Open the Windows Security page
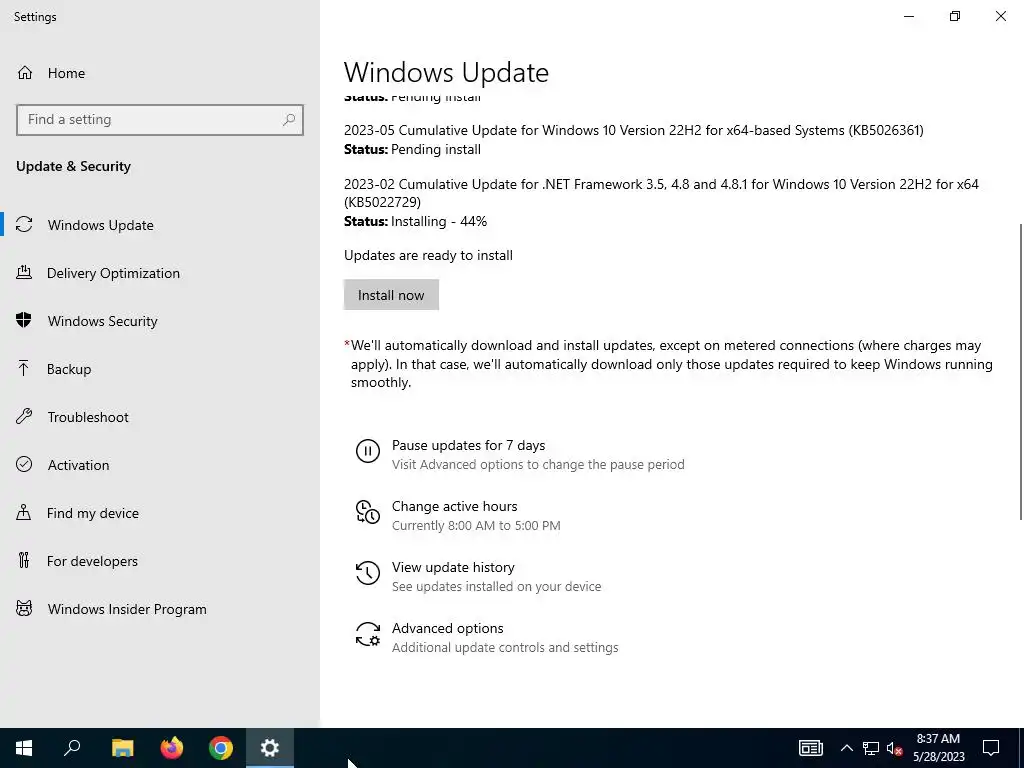 click(x=160, y=321)
